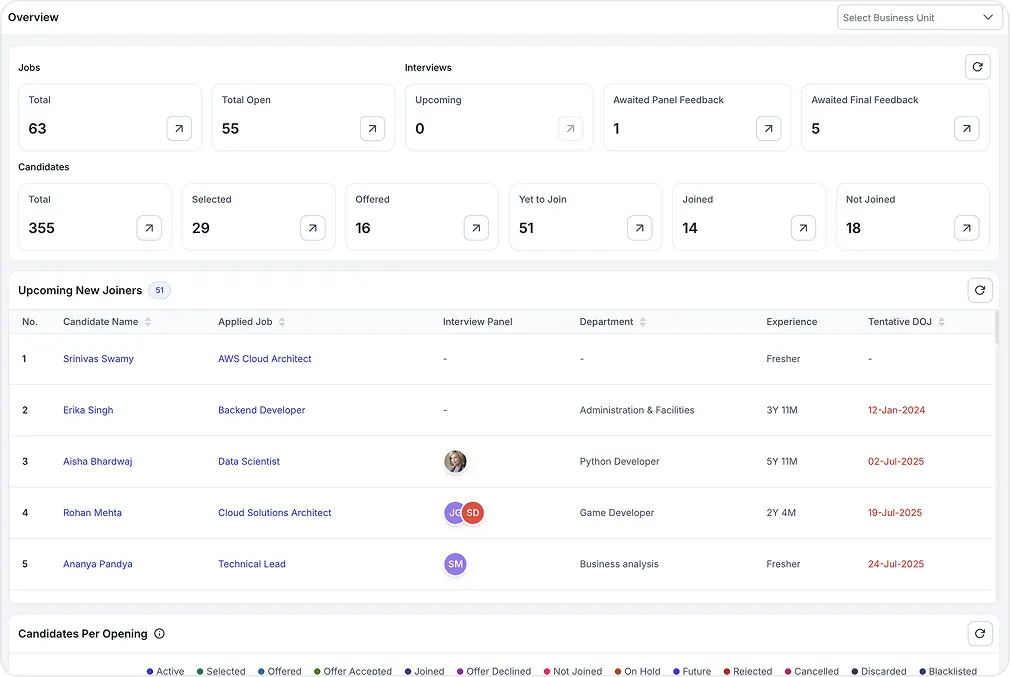Click the SM interviewer avatar in Ananya Pandya's row
This screenshot has width=1010, height=677.
455,563
